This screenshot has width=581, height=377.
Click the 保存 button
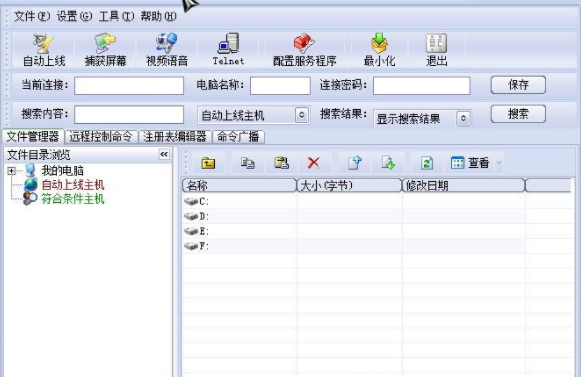pos(518,85)
